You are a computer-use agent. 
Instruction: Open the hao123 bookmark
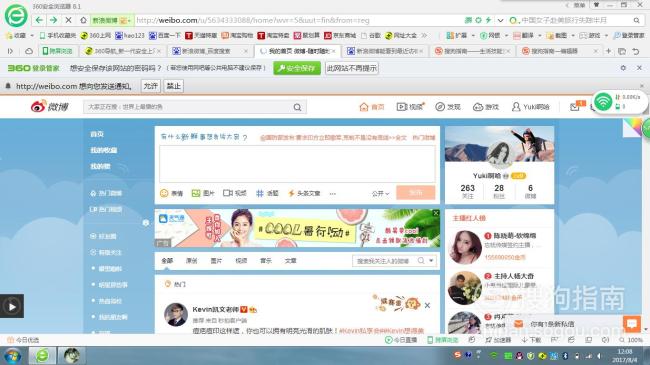coord(130,36)
